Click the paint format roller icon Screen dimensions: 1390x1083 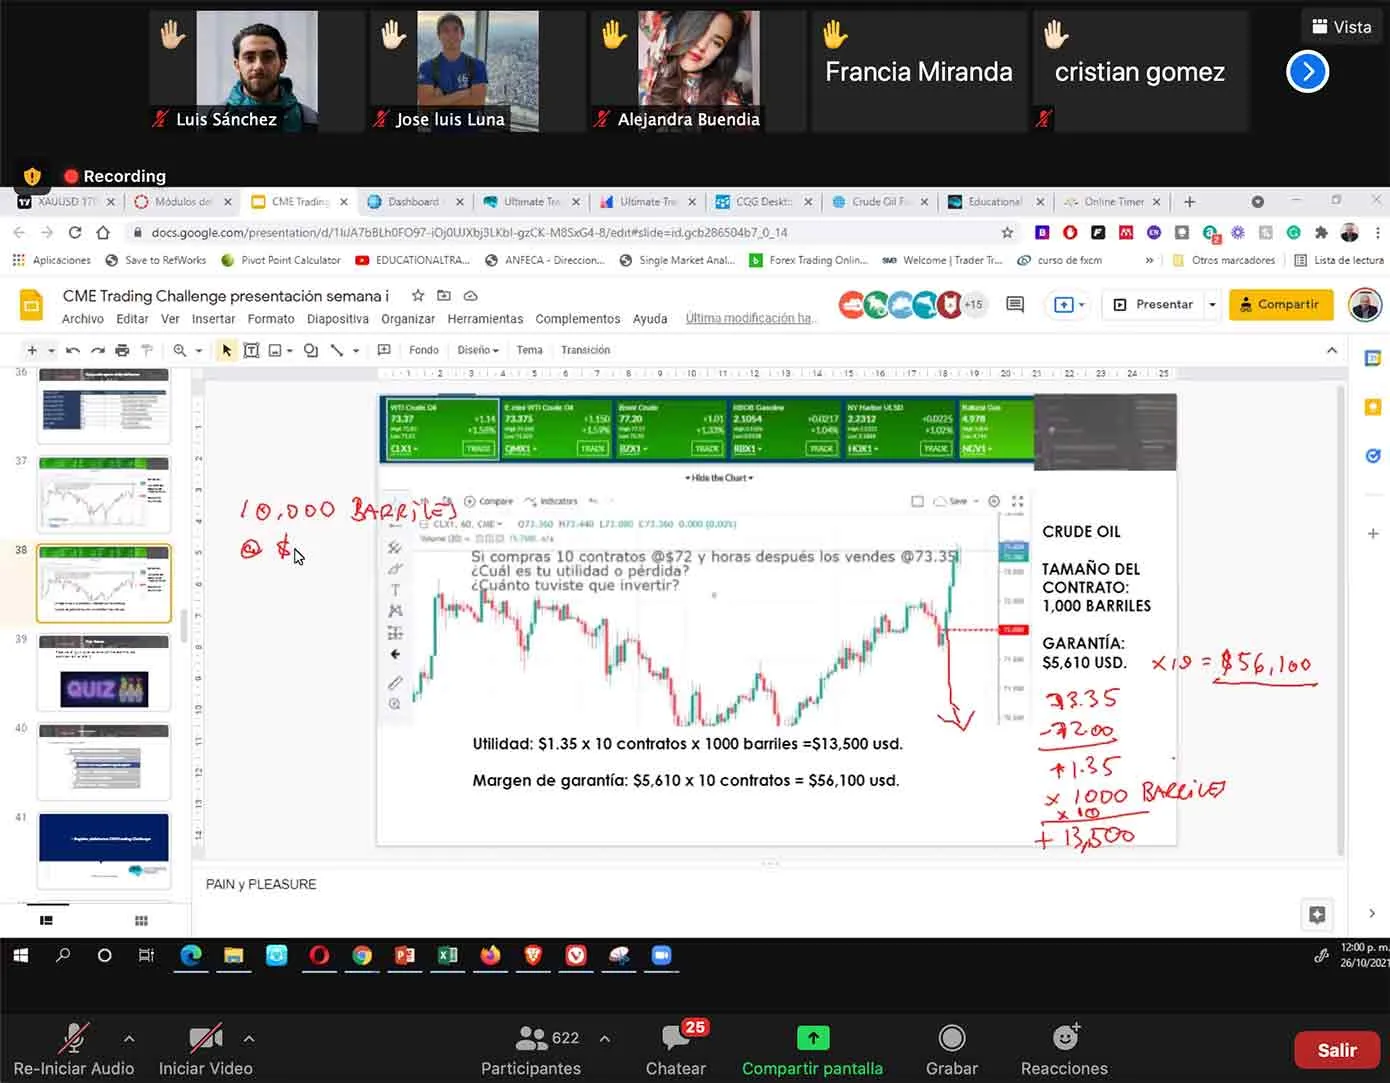pos(147,350)
